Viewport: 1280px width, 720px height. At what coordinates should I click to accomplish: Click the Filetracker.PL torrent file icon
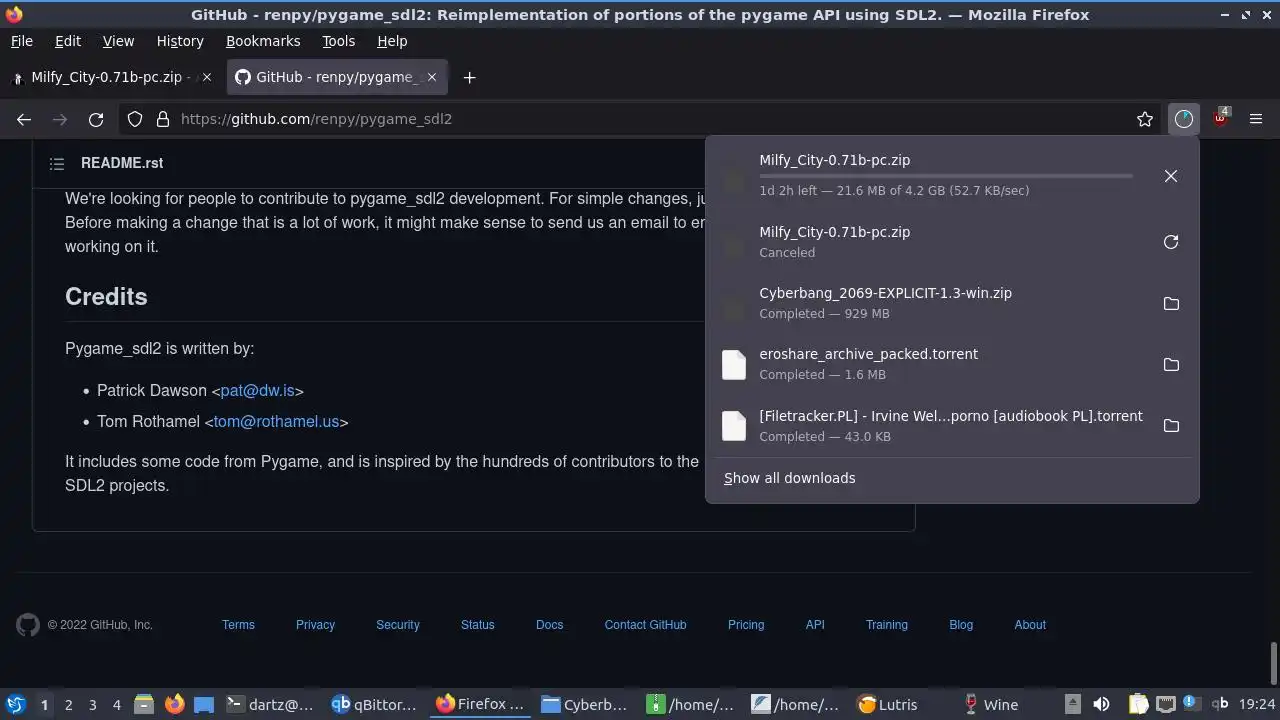(734, 426)
